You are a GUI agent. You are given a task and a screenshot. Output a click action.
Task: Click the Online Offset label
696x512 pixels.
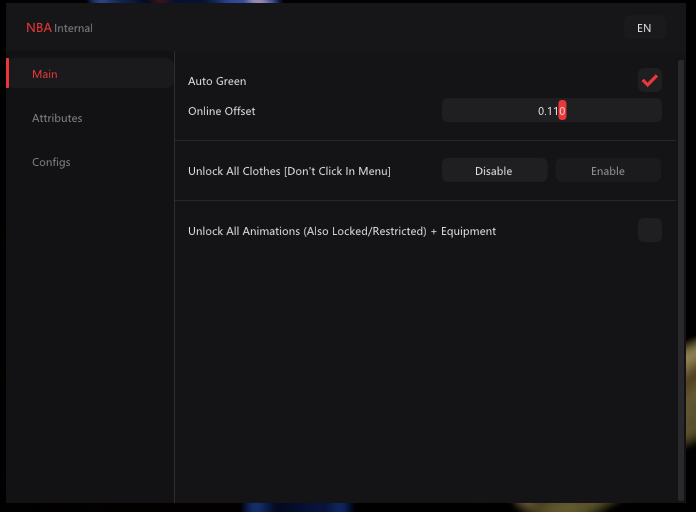coord(221,111)
